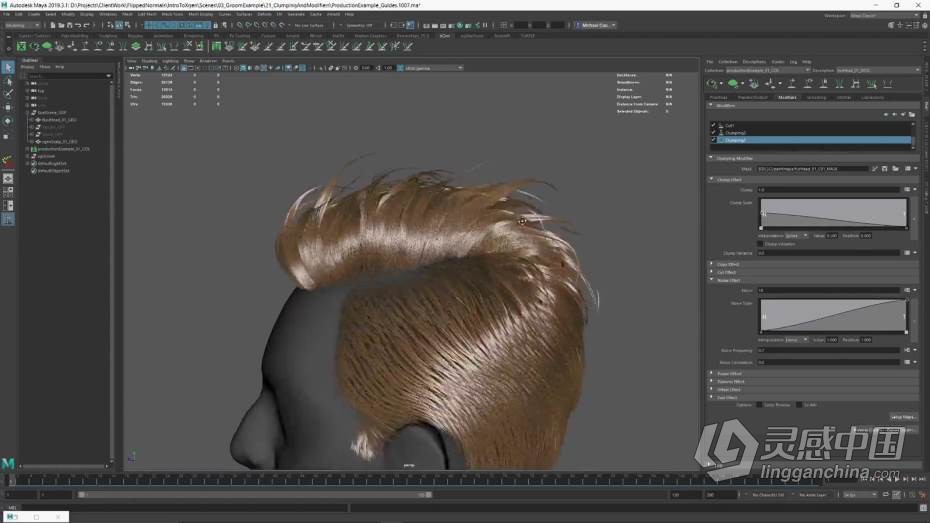The image size is (930, 523).
Task: Click the first XGen toolbar icon above the tabs
Action: pos(712,84)
